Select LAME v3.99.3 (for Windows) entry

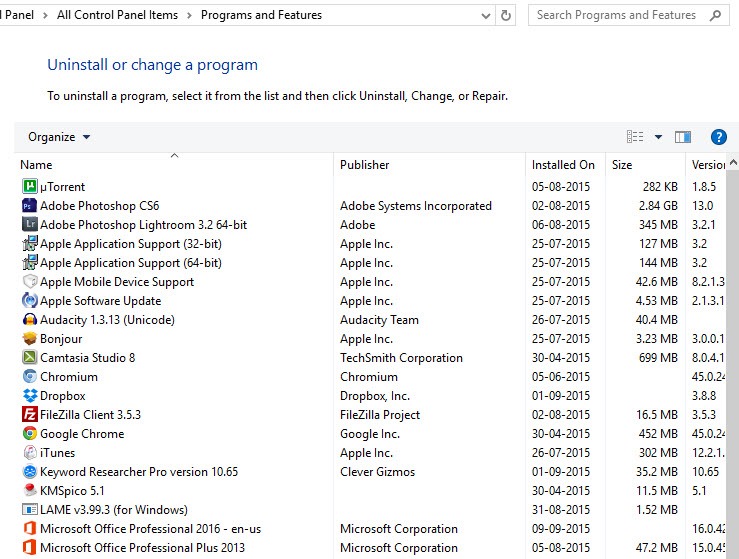coord(114,510)
